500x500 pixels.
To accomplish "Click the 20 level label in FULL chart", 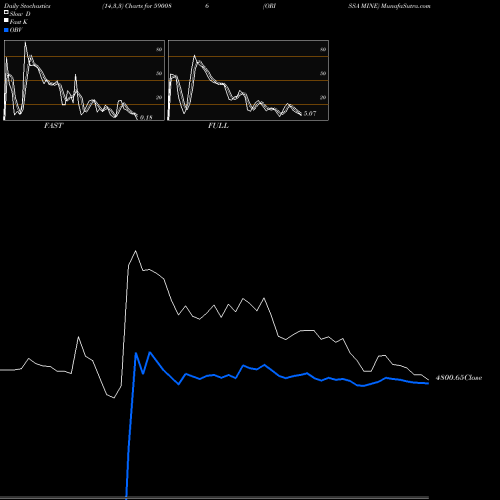I will [x=323, y=97].
